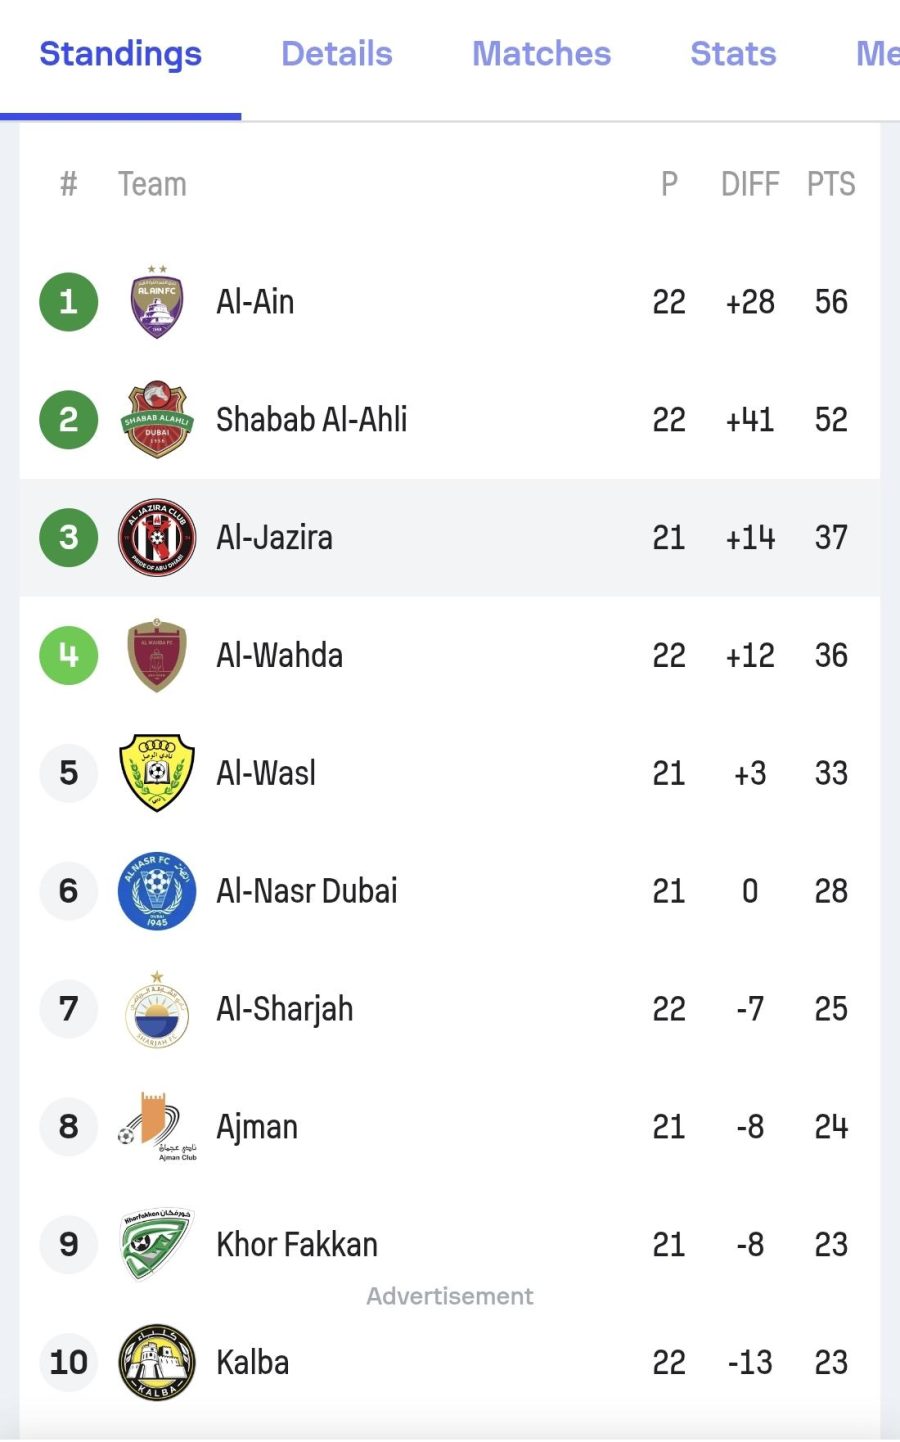
Task: View the Al-Nasr Dubai team page
Action: [x=307, y=891]
